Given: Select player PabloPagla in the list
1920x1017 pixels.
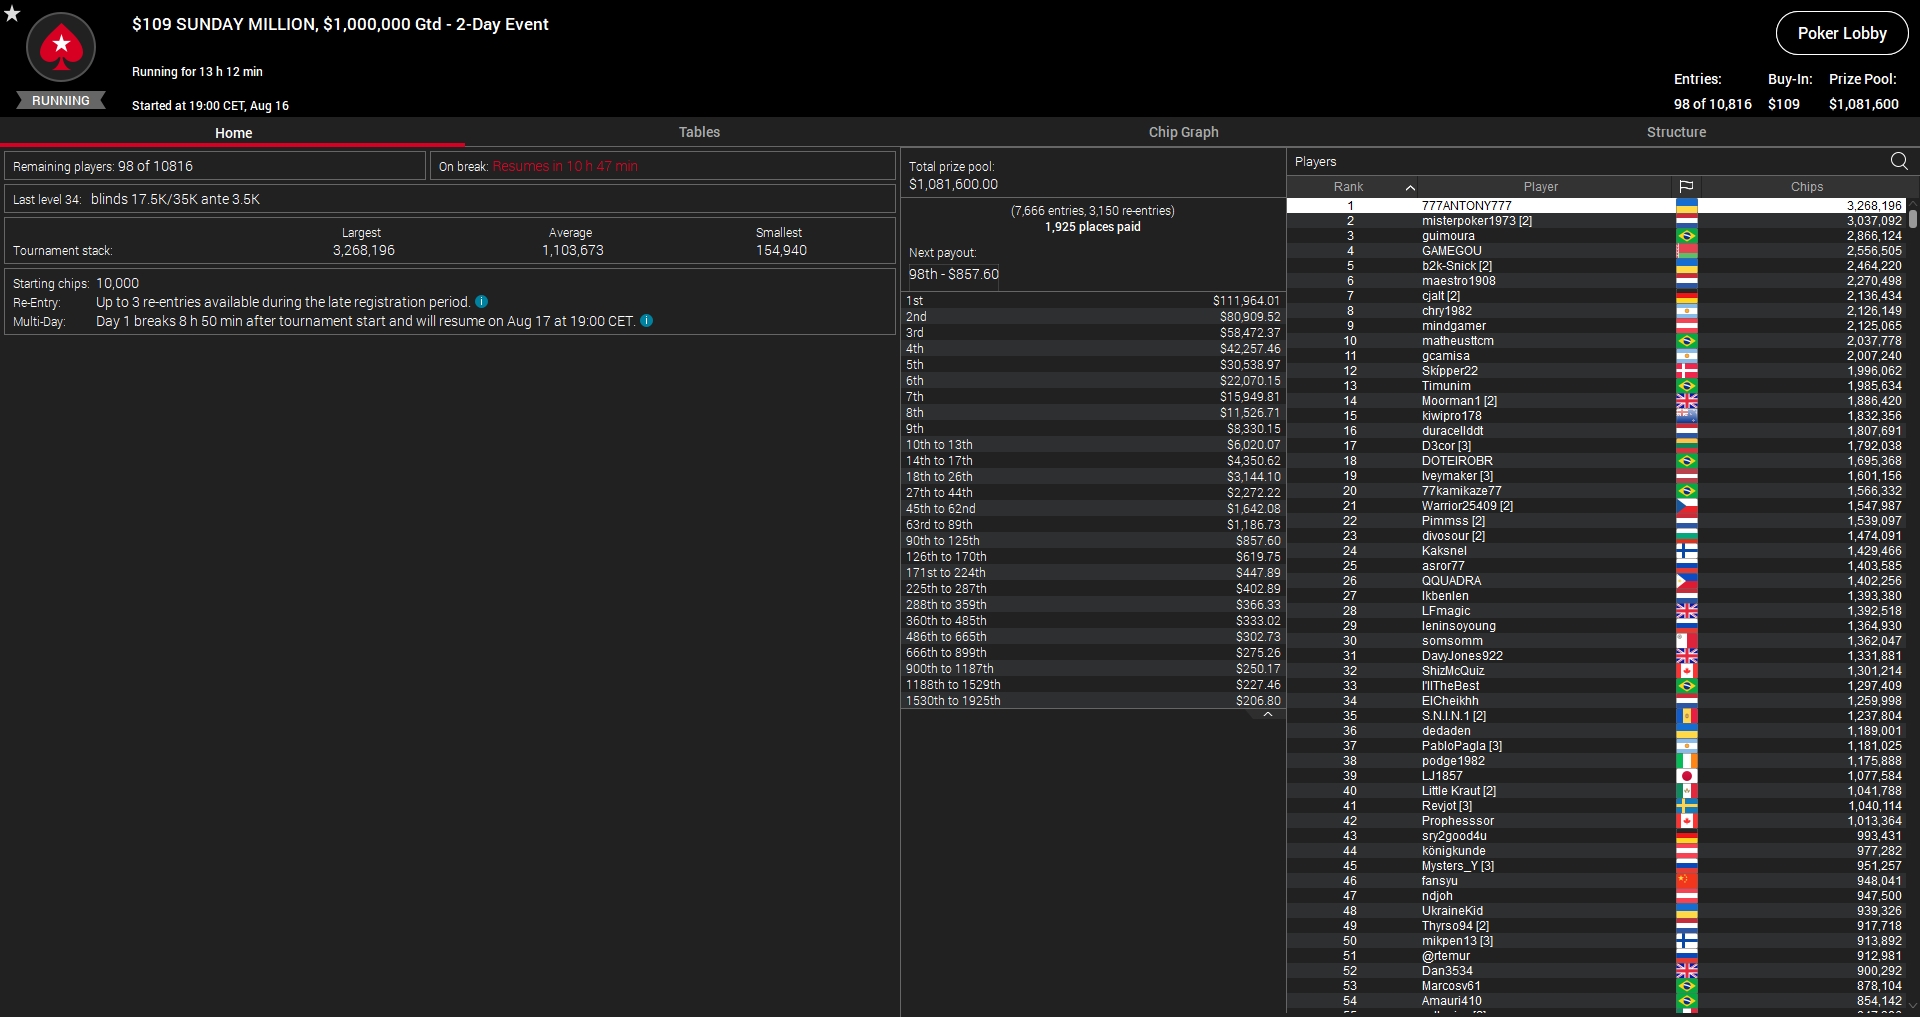Looking at the screenshot, I should tap(1596, 746).
